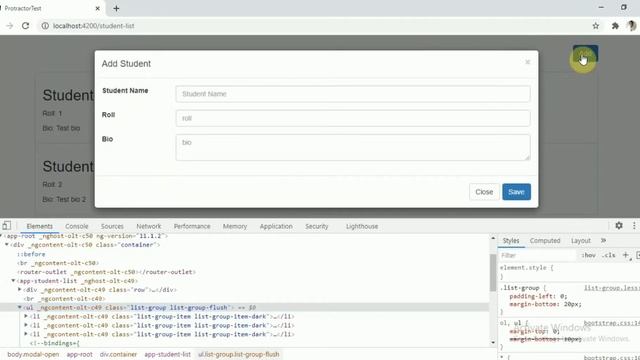Image resolution: width=640 pixels, height=360 pixels.
Task: Click app-student-list breadcrumb
Action: tap(167, 354)
